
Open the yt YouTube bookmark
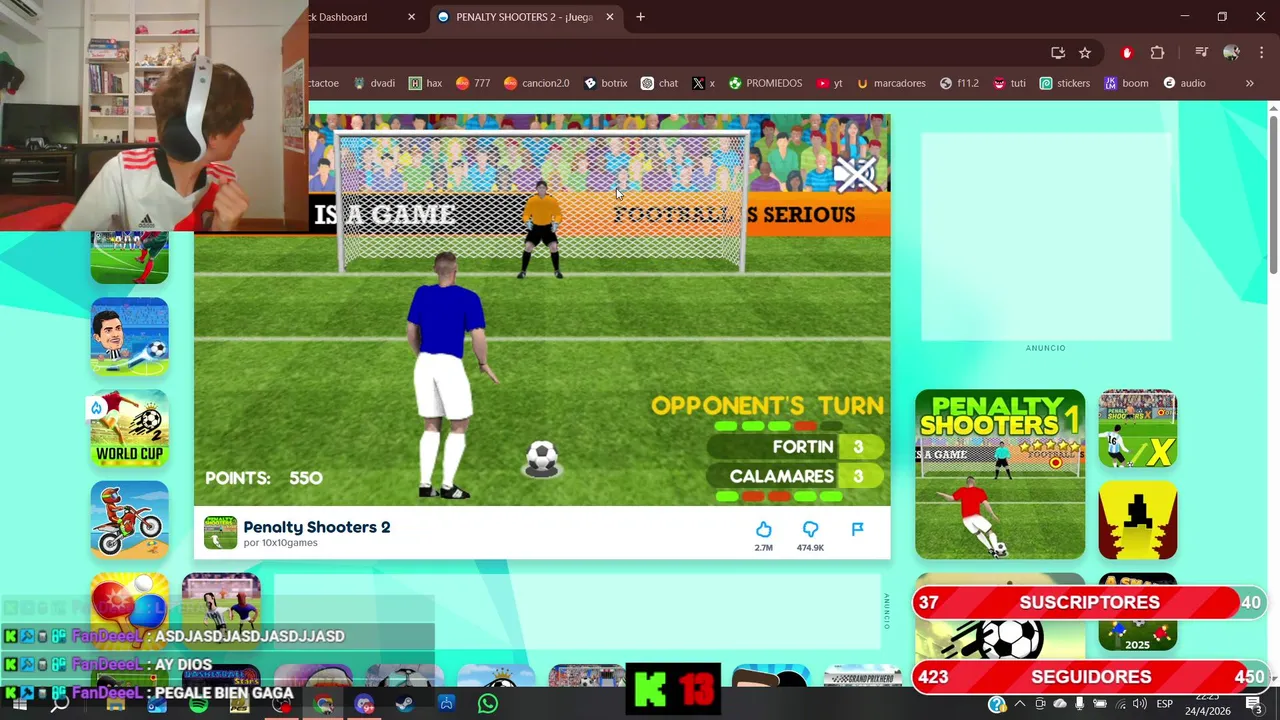click(829, 83)
